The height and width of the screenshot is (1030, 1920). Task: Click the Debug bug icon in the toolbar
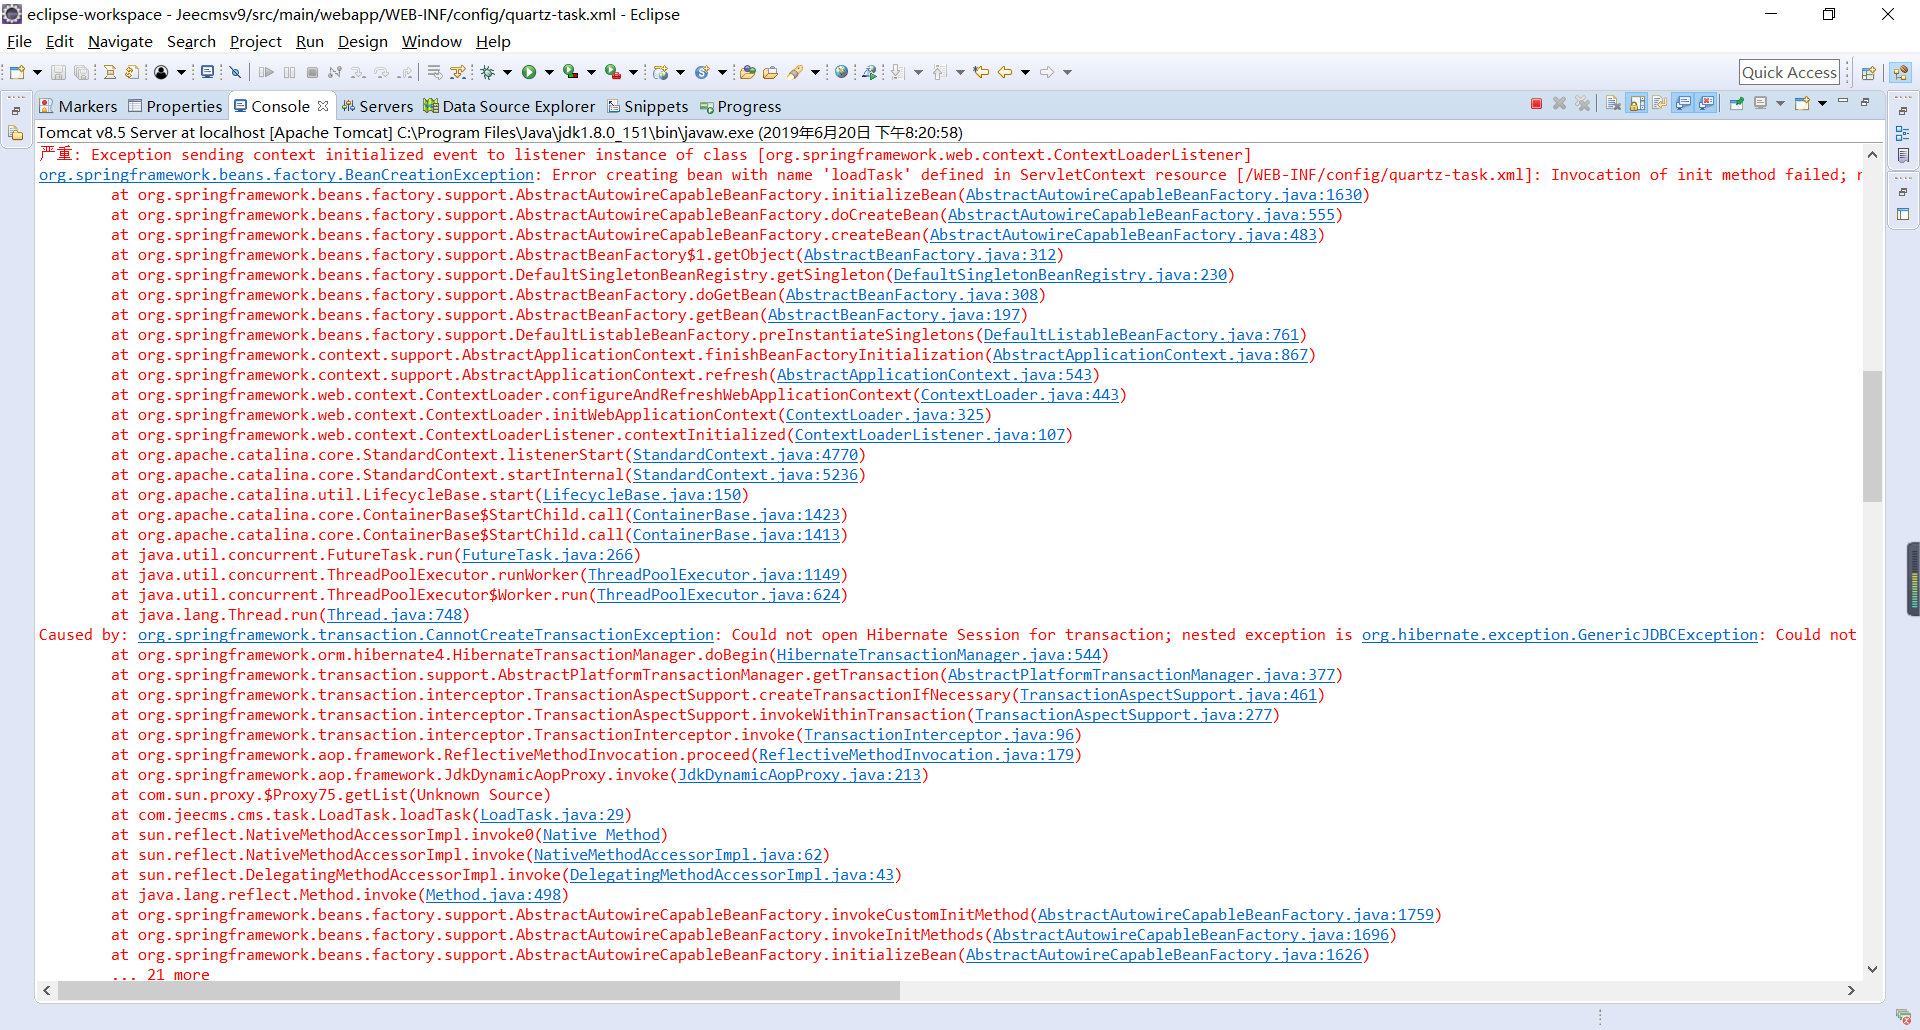pyautogui.click(x=488, y=72)
